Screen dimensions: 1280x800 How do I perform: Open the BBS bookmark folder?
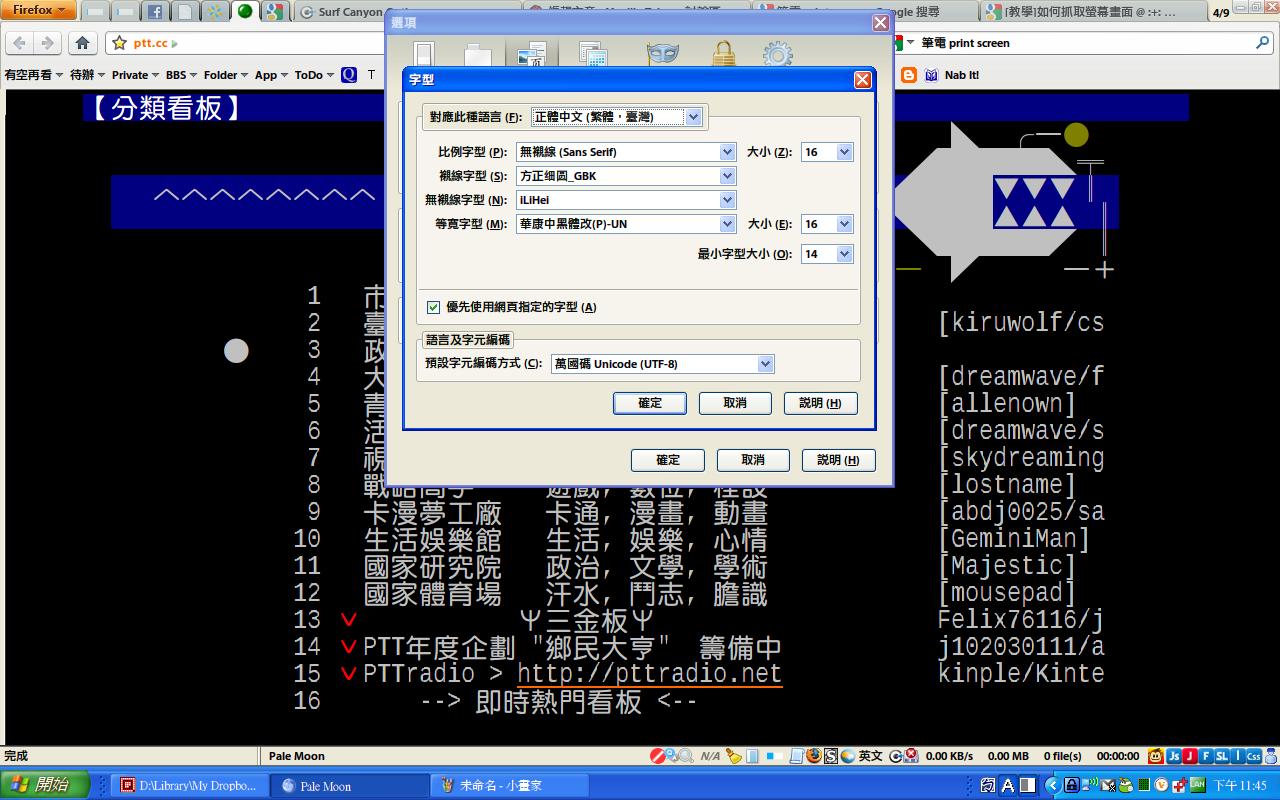click(181, 75)
